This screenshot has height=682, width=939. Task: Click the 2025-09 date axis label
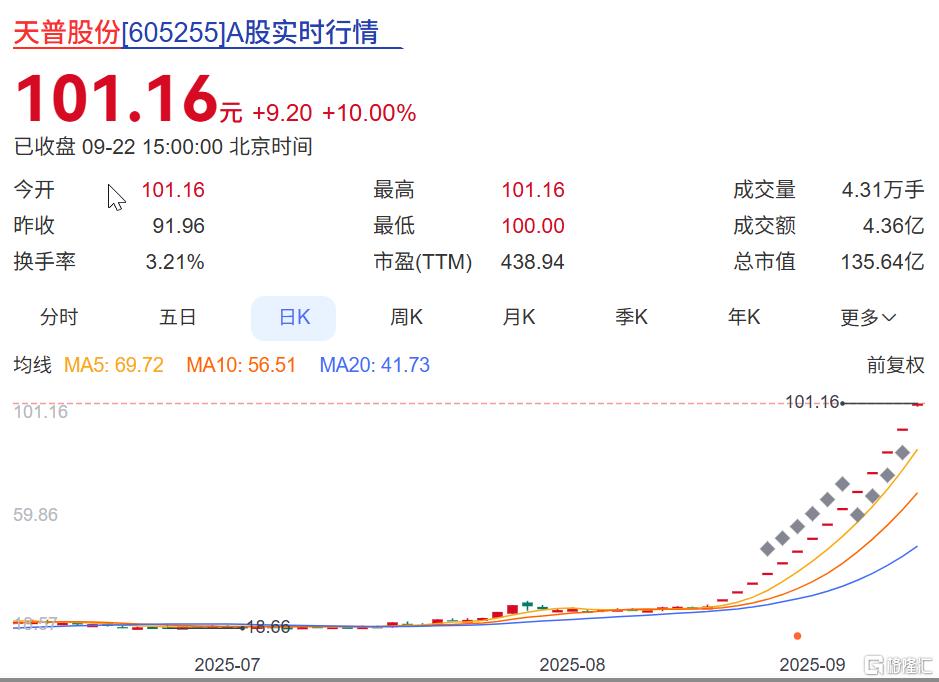click(x=812, y=665)
